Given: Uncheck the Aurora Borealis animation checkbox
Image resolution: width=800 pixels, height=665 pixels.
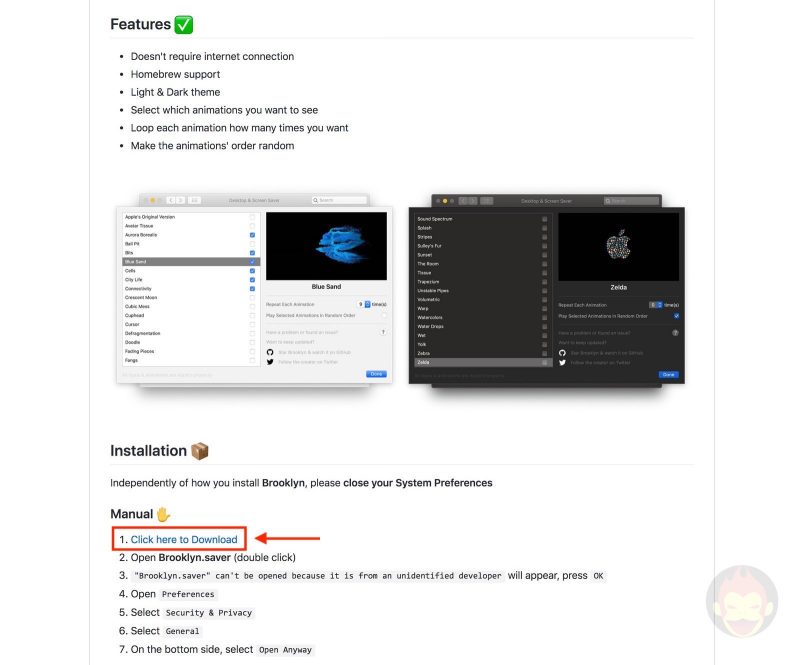Looking at the screenshot, I should pos(252,235).
